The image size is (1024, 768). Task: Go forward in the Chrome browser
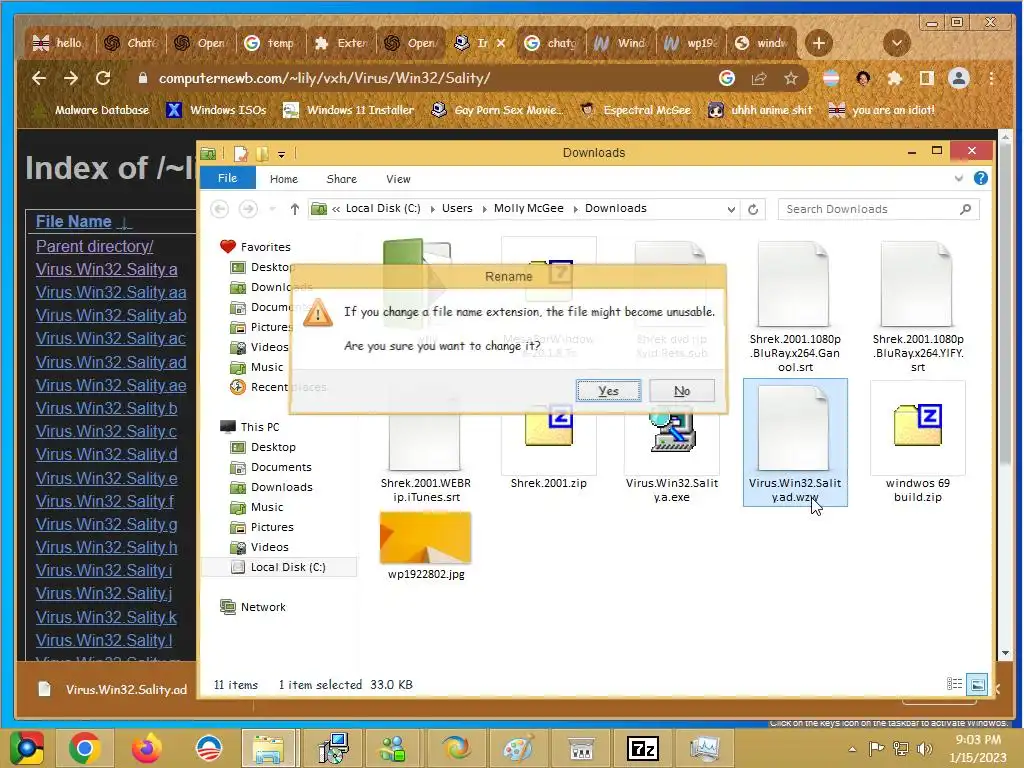pyautogui.click(x=71, y=78)
